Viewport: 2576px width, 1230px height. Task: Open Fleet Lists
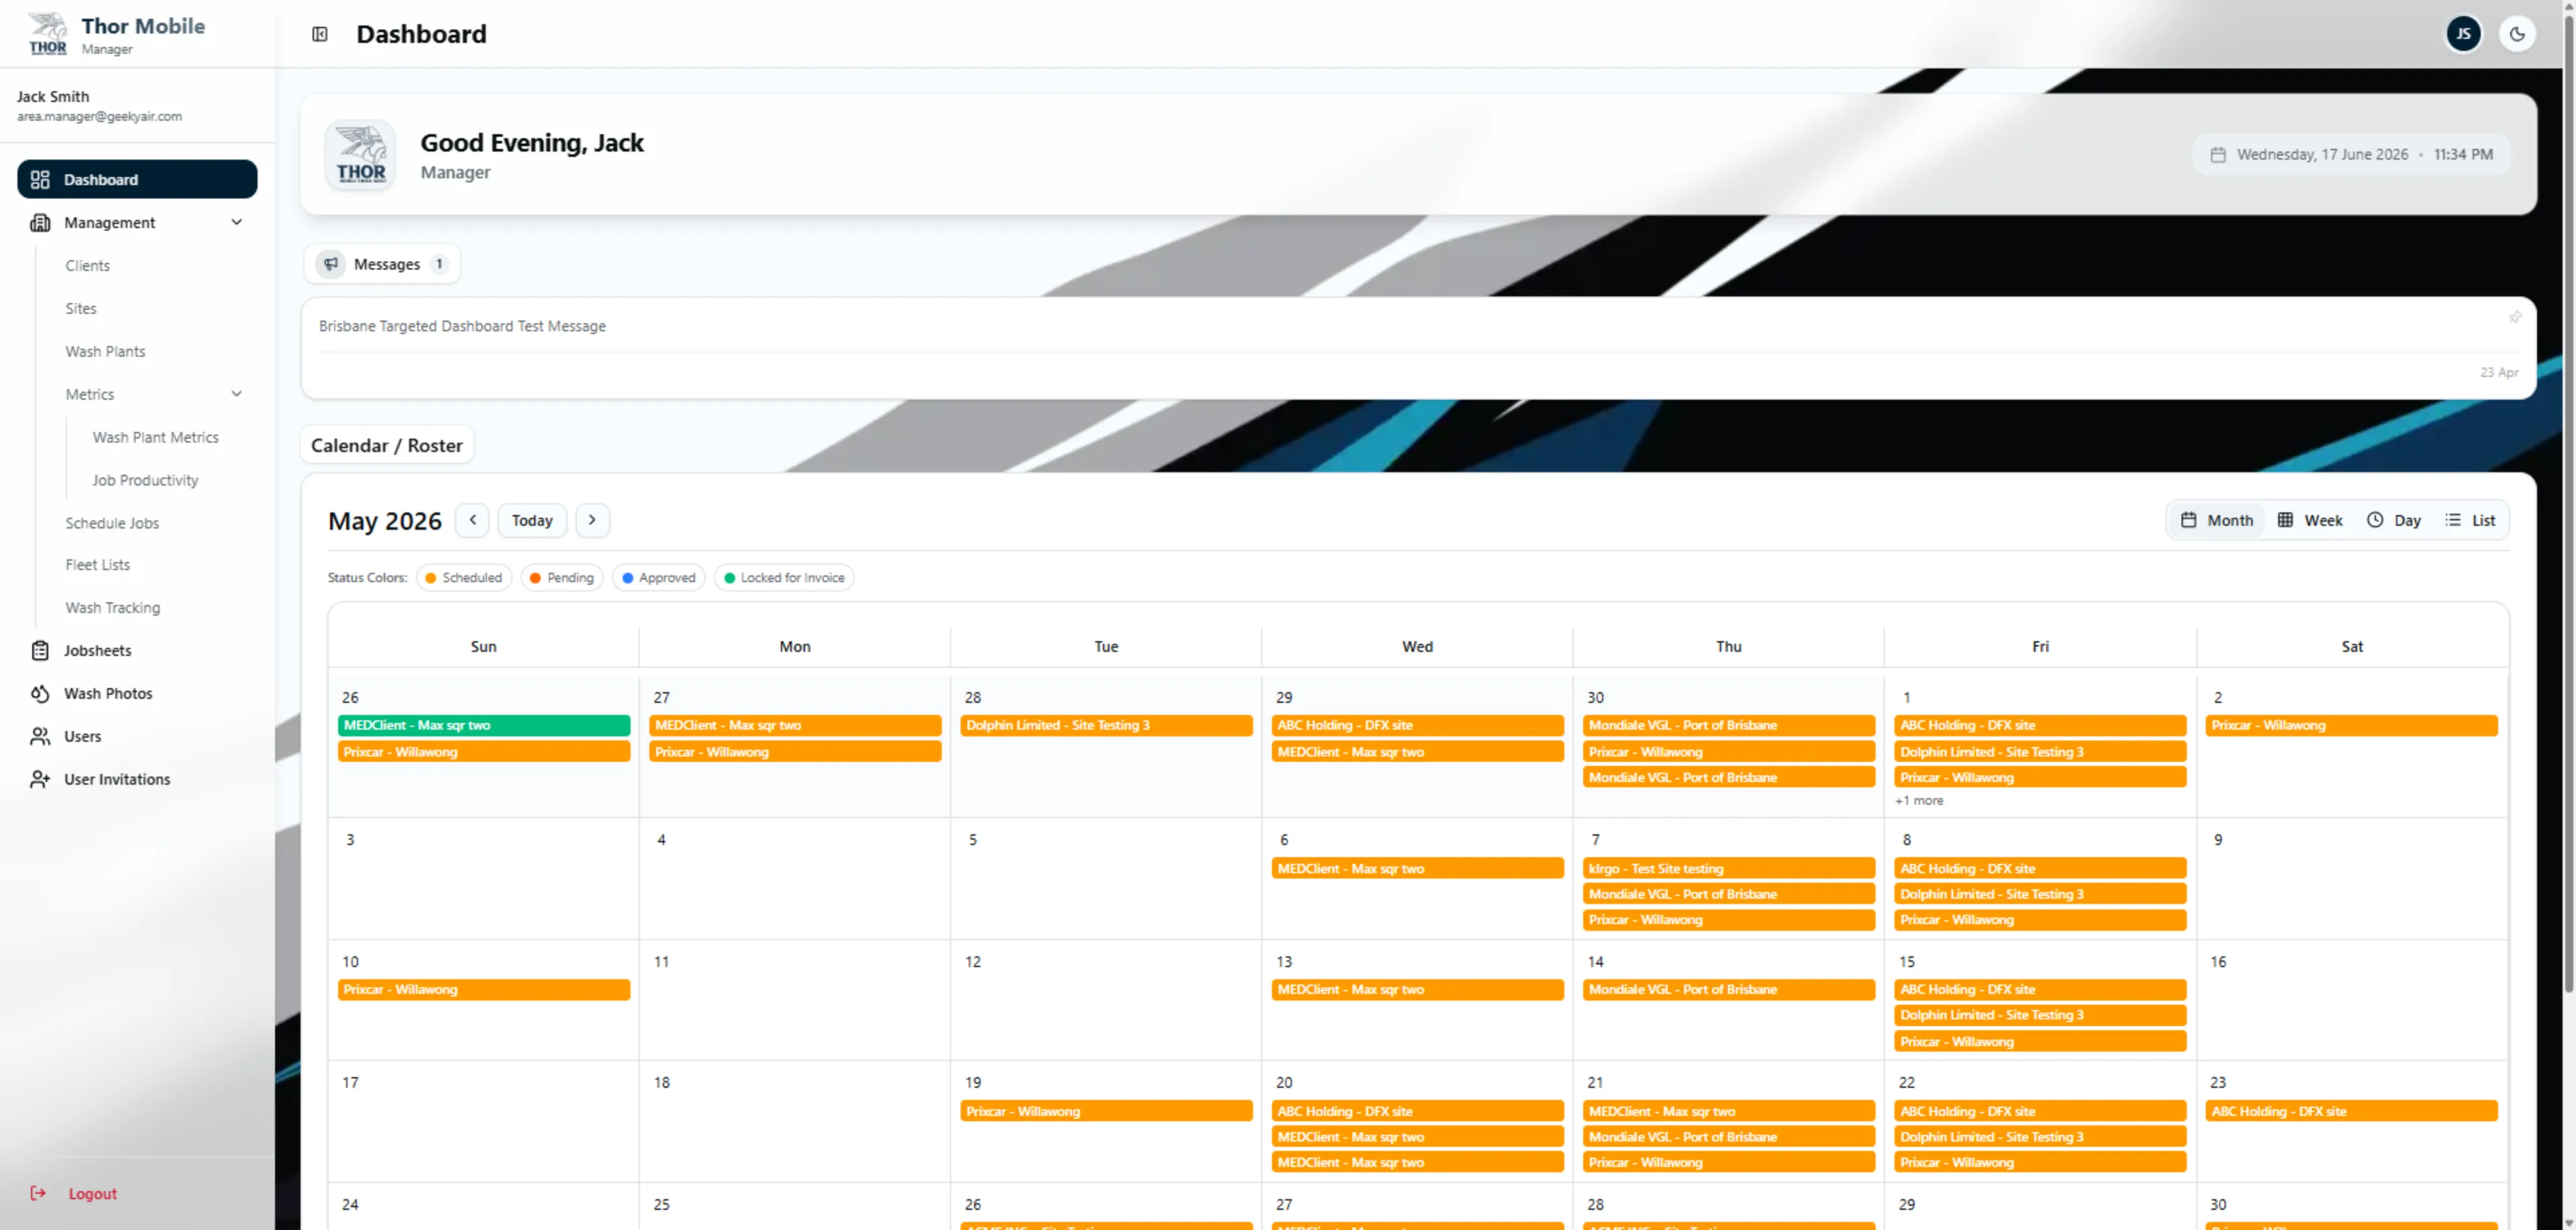(x=97, y=565)
